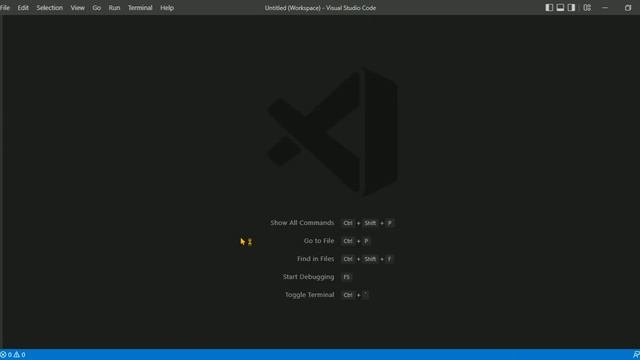Open the Edit menu
Screen dimensions: 640x360
point(23,8)
